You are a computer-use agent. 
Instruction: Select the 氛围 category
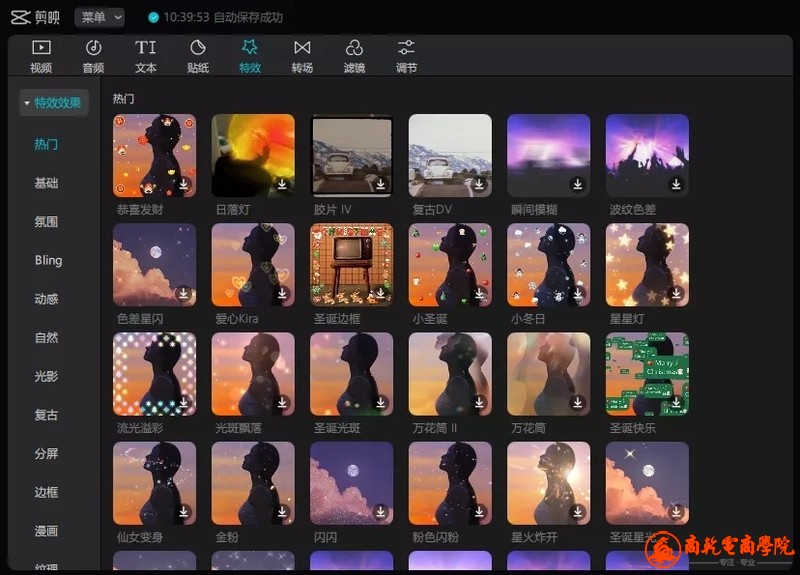46,222
